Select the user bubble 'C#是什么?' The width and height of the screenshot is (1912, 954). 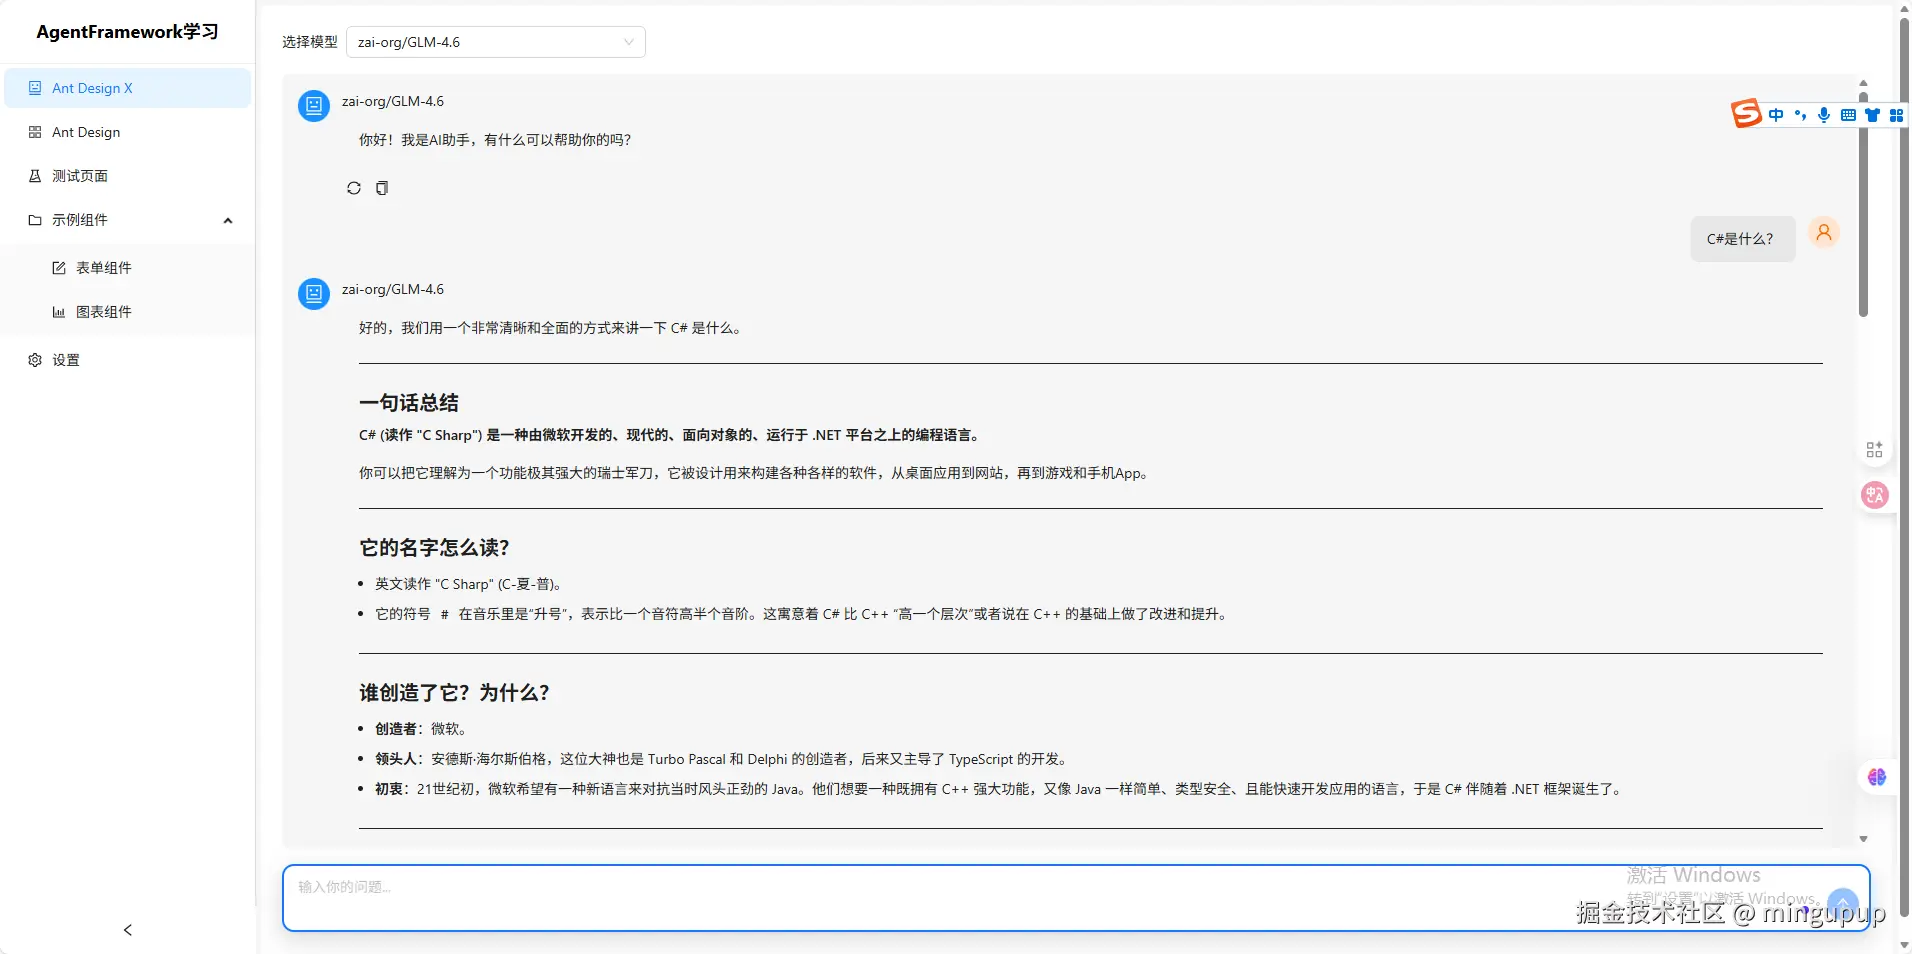click(1743, 239)
